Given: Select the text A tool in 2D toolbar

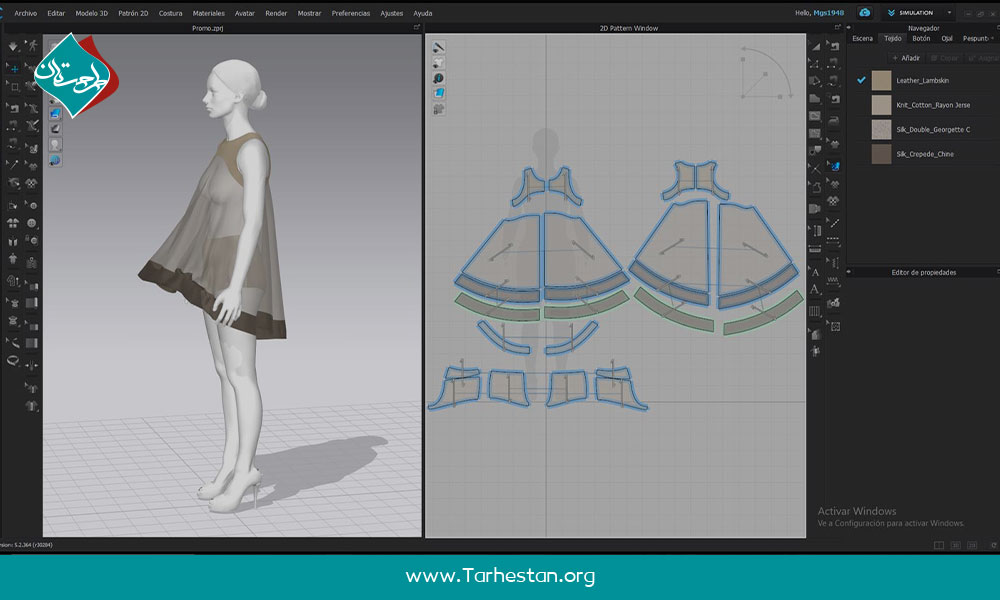Looking at the screenshot, I should point(815,272).
